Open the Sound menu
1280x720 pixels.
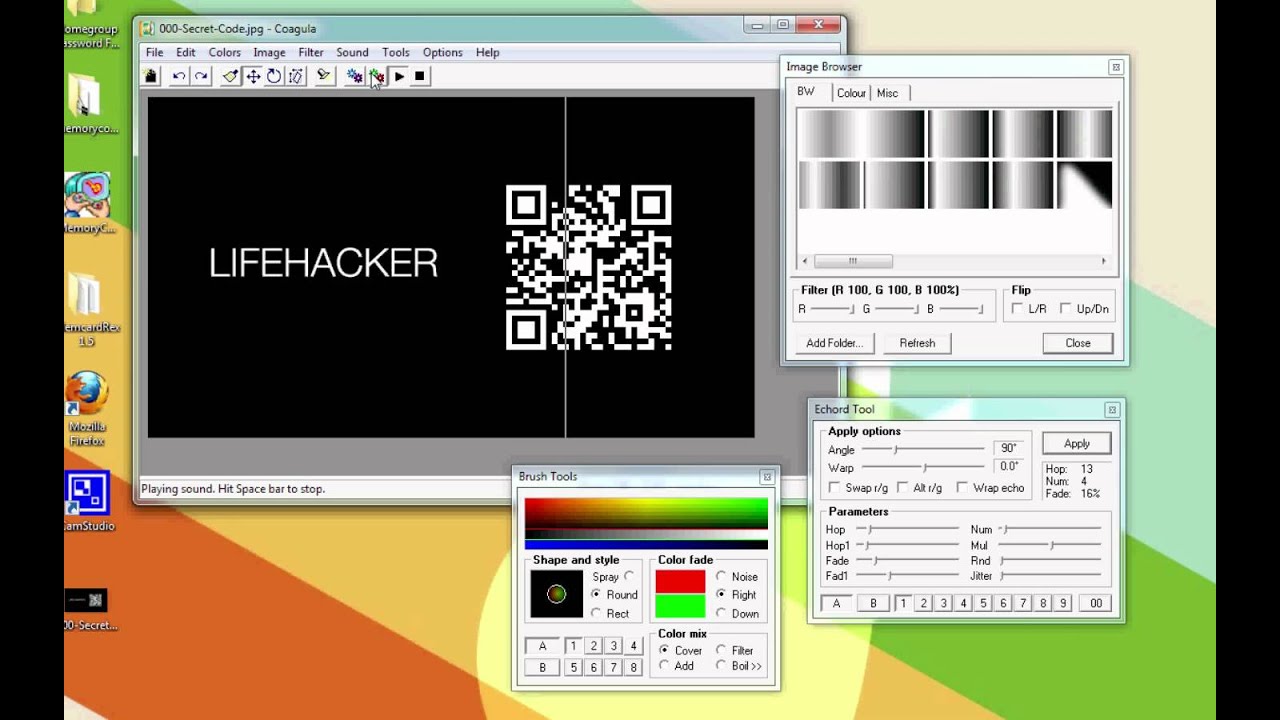pyautogui.click(x=352, y=52)
